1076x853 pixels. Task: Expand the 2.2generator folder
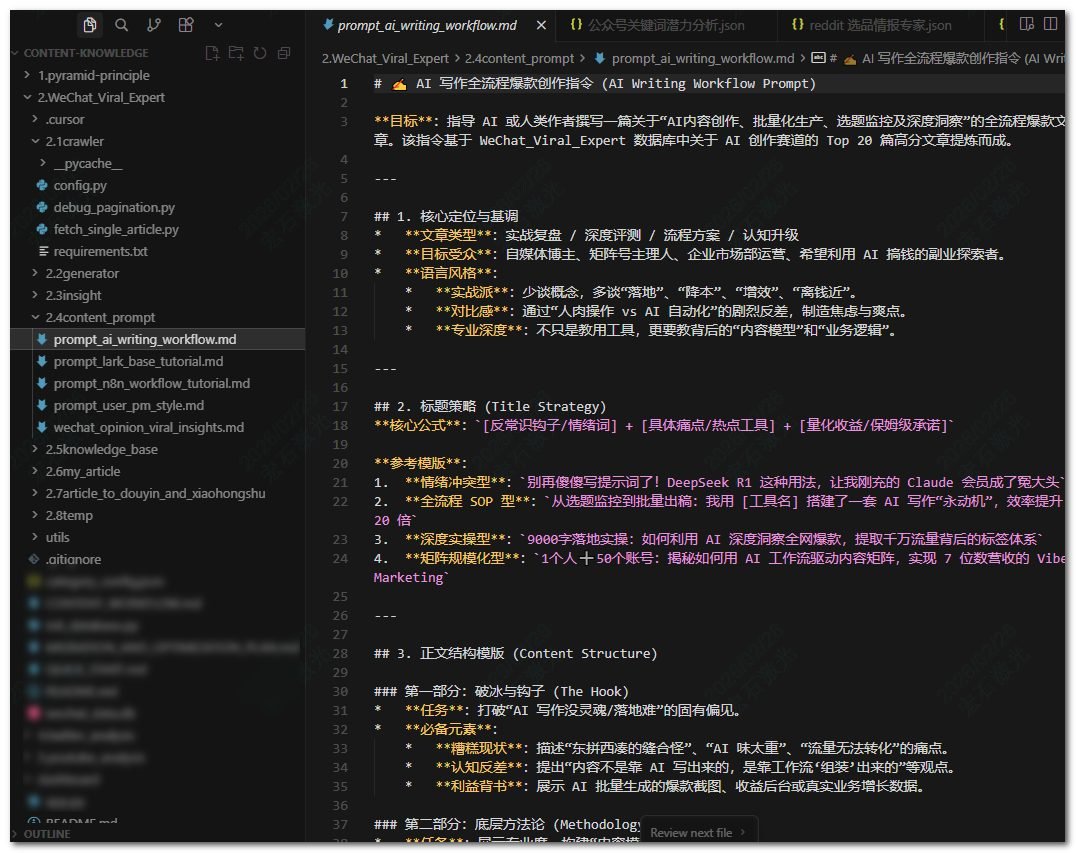82,273
